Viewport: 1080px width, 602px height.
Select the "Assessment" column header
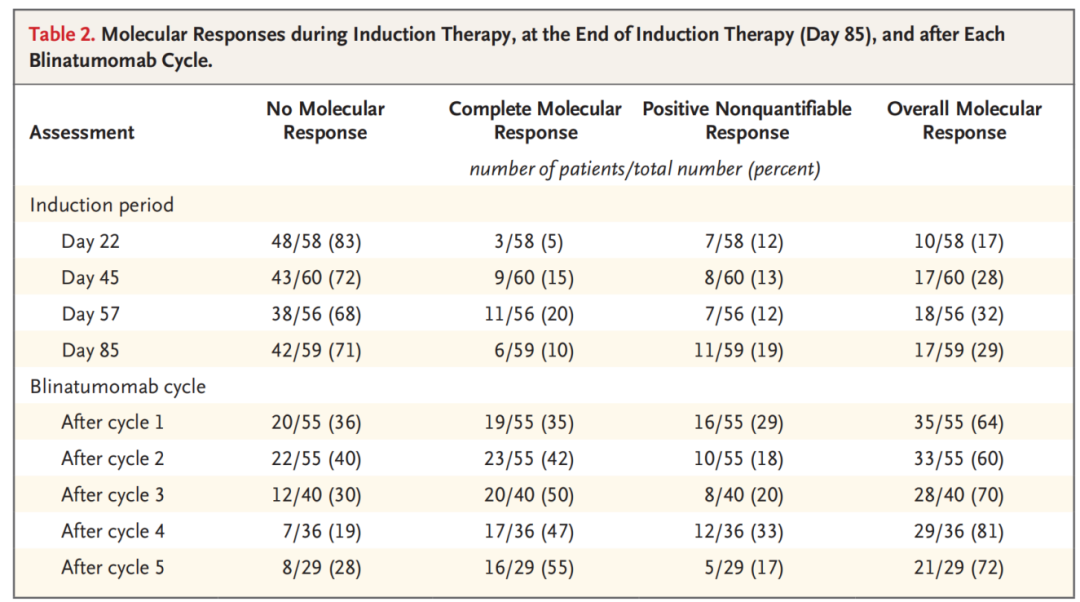[82, 132]
